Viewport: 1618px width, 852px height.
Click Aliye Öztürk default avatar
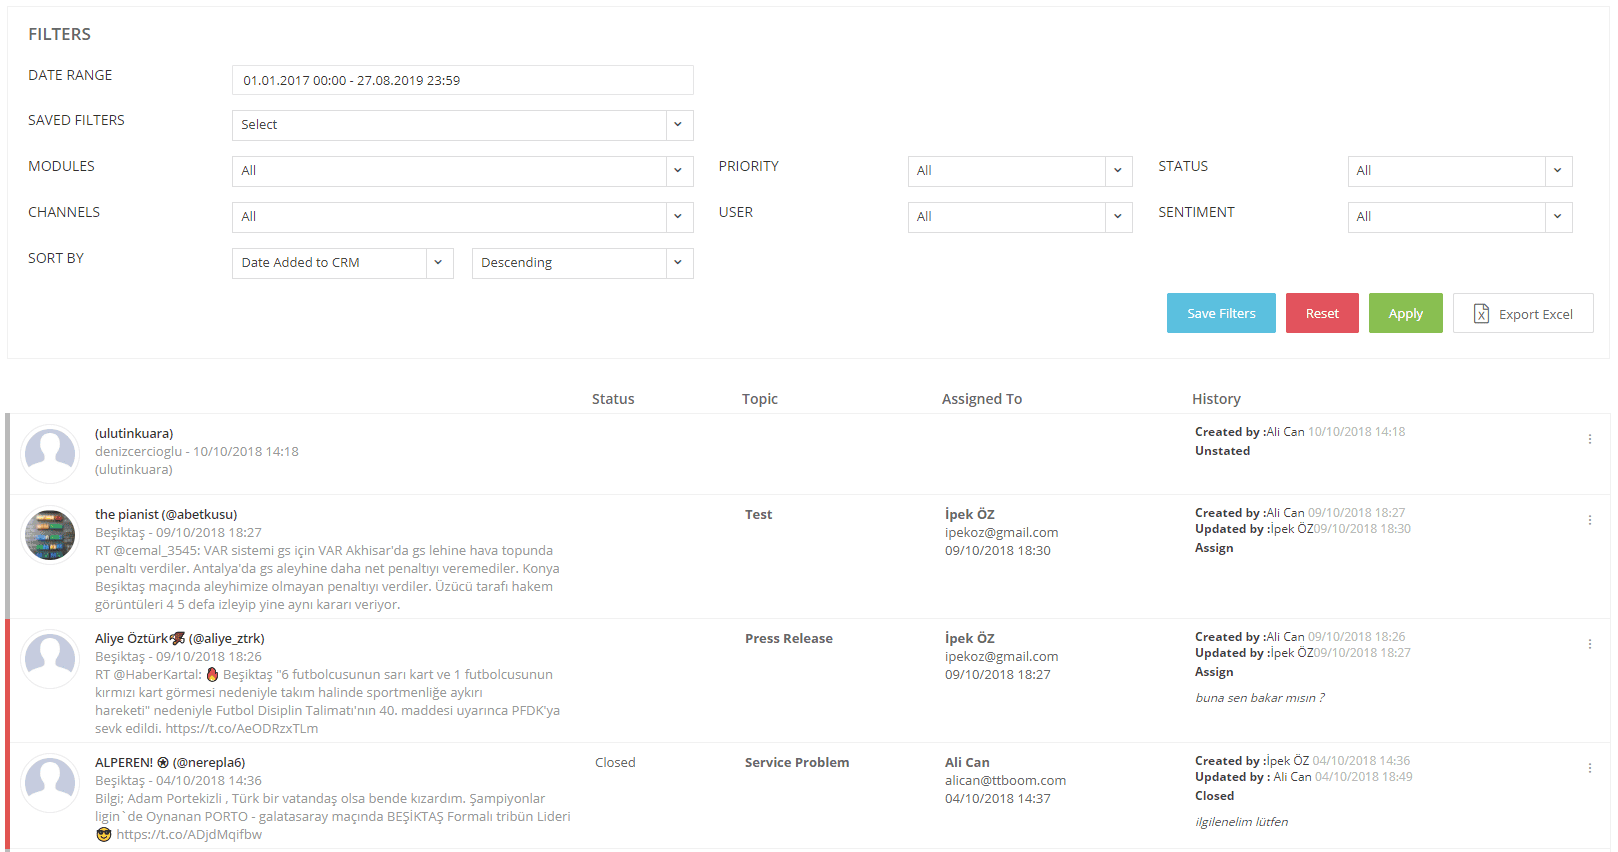(50, 659)
